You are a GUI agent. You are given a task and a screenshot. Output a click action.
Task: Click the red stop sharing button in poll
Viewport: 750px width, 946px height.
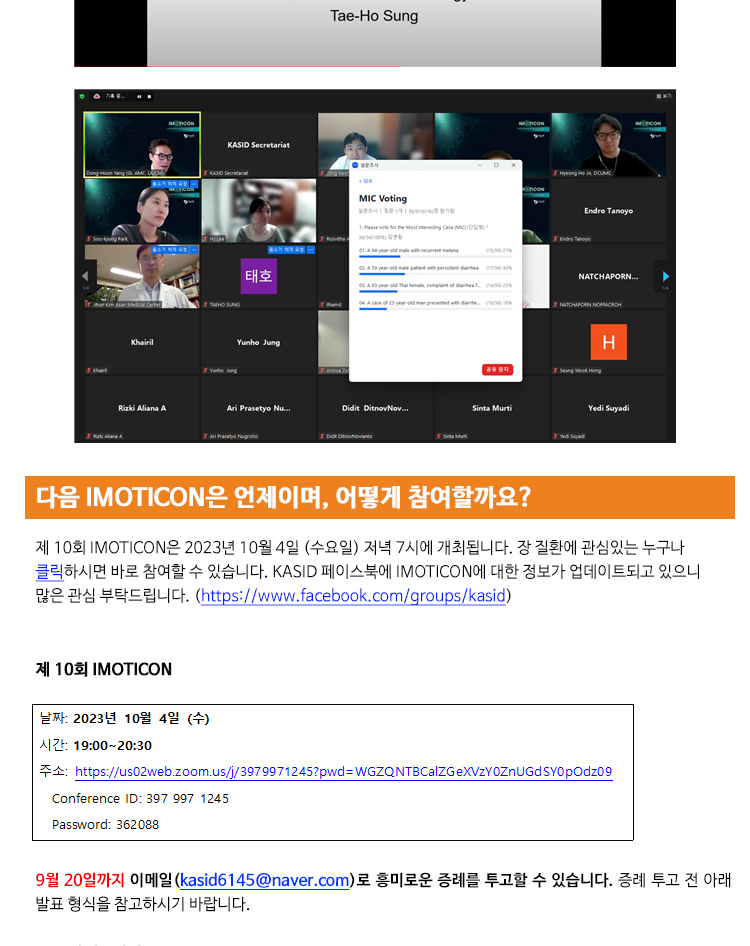tap(497, 369)
